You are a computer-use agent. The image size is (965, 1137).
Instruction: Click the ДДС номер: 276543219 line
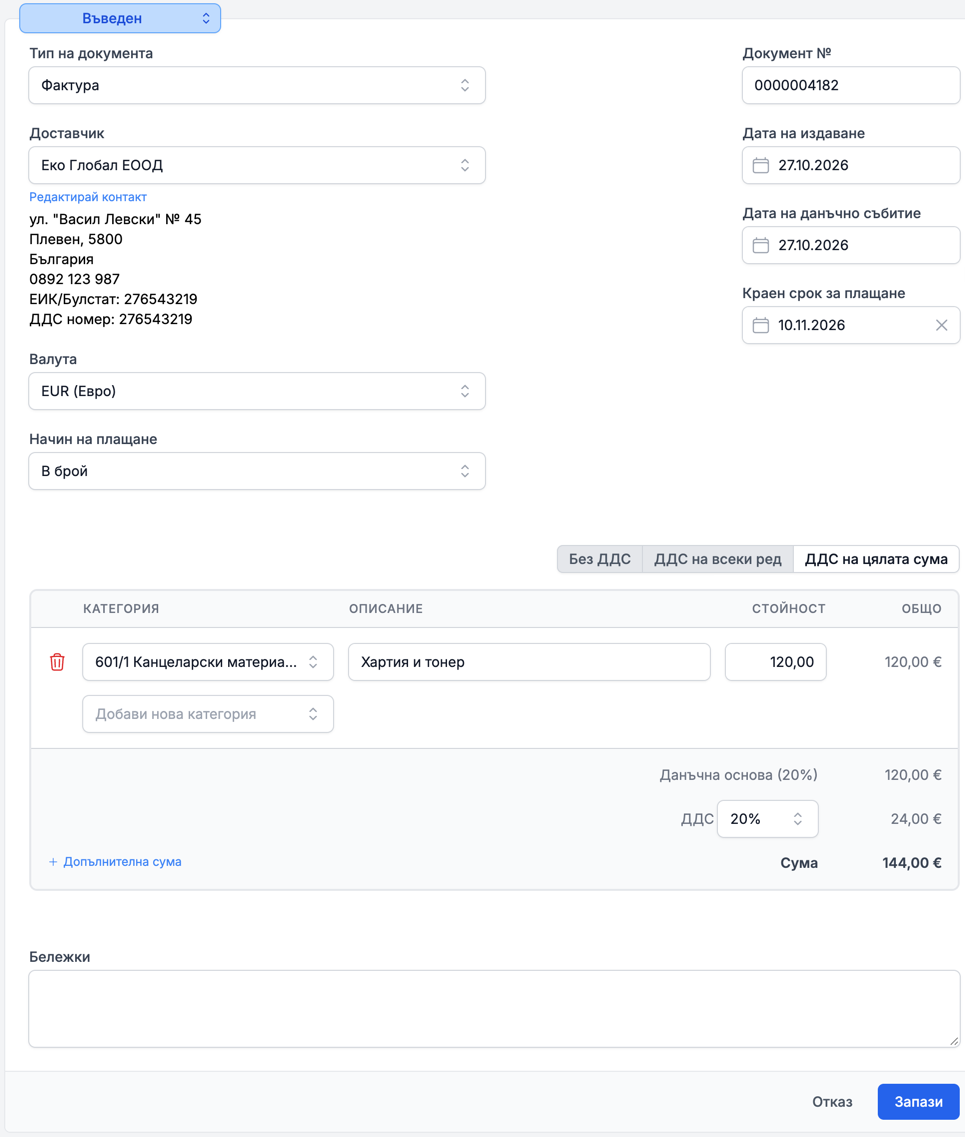(x=111, y=319)
